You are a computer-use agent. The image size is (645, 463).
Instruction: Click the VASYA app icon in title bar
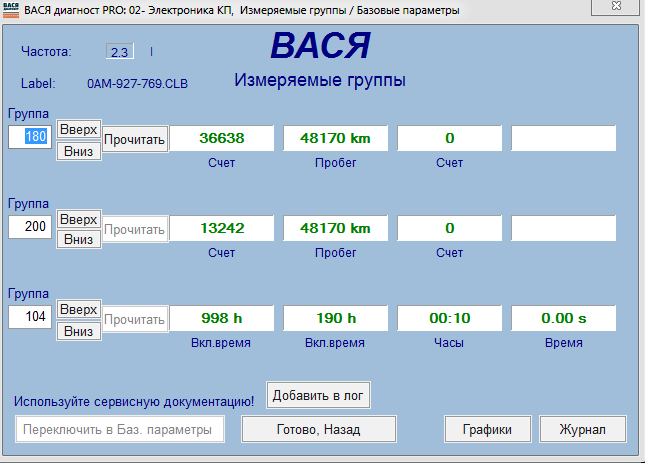tap(11, 10)
